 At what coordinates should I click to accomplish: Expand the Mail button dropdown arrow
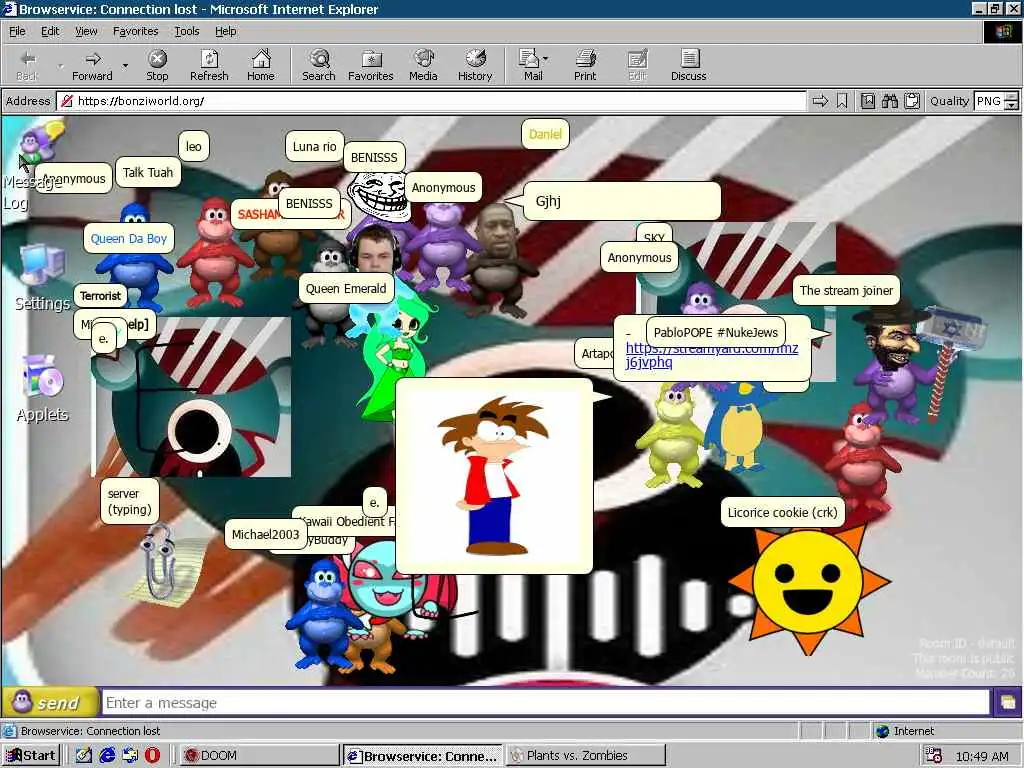pyautogui.click(x=545, y=59)
